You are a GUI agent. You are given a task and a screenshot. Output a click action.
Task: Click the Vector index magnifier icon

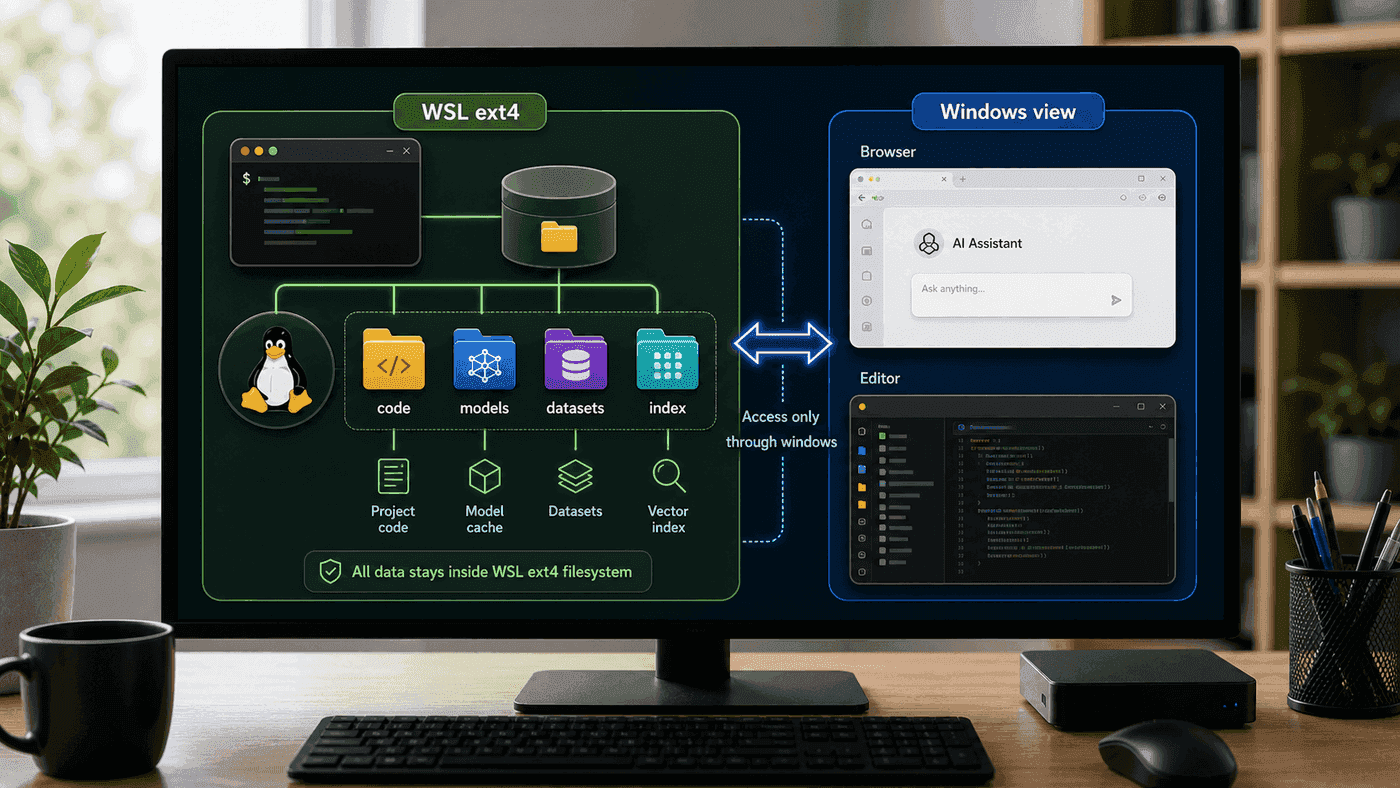coord(668,476)
